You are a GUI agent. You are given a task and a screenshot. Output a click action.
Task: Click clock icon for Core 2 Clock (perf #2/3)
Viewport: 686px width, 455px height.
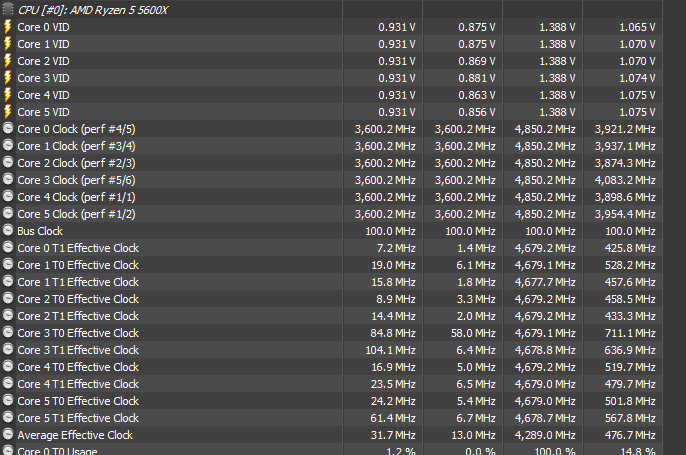click(x=8, y=162)
